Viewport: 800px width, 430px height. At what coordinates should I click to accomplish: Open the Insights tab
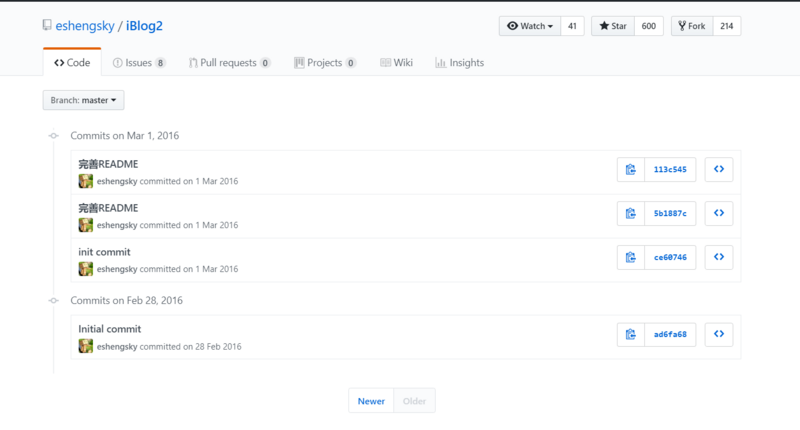(x=460, y=63)
